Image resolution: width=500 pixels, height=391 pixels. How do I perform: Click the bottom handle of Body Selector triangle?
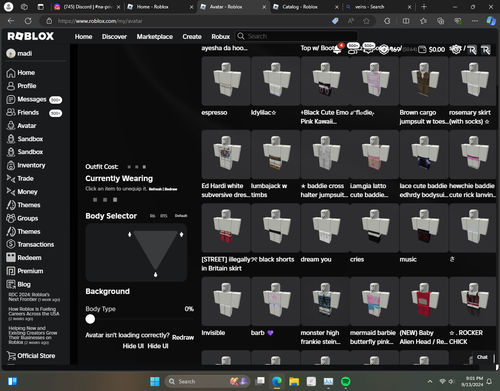[x=155, y=275]
